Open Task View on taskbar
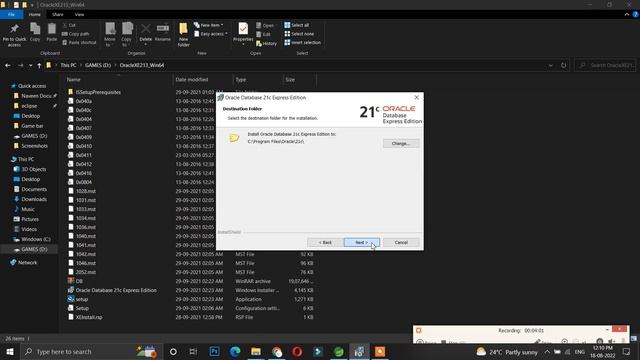640x360 pixels. [193, 351]
